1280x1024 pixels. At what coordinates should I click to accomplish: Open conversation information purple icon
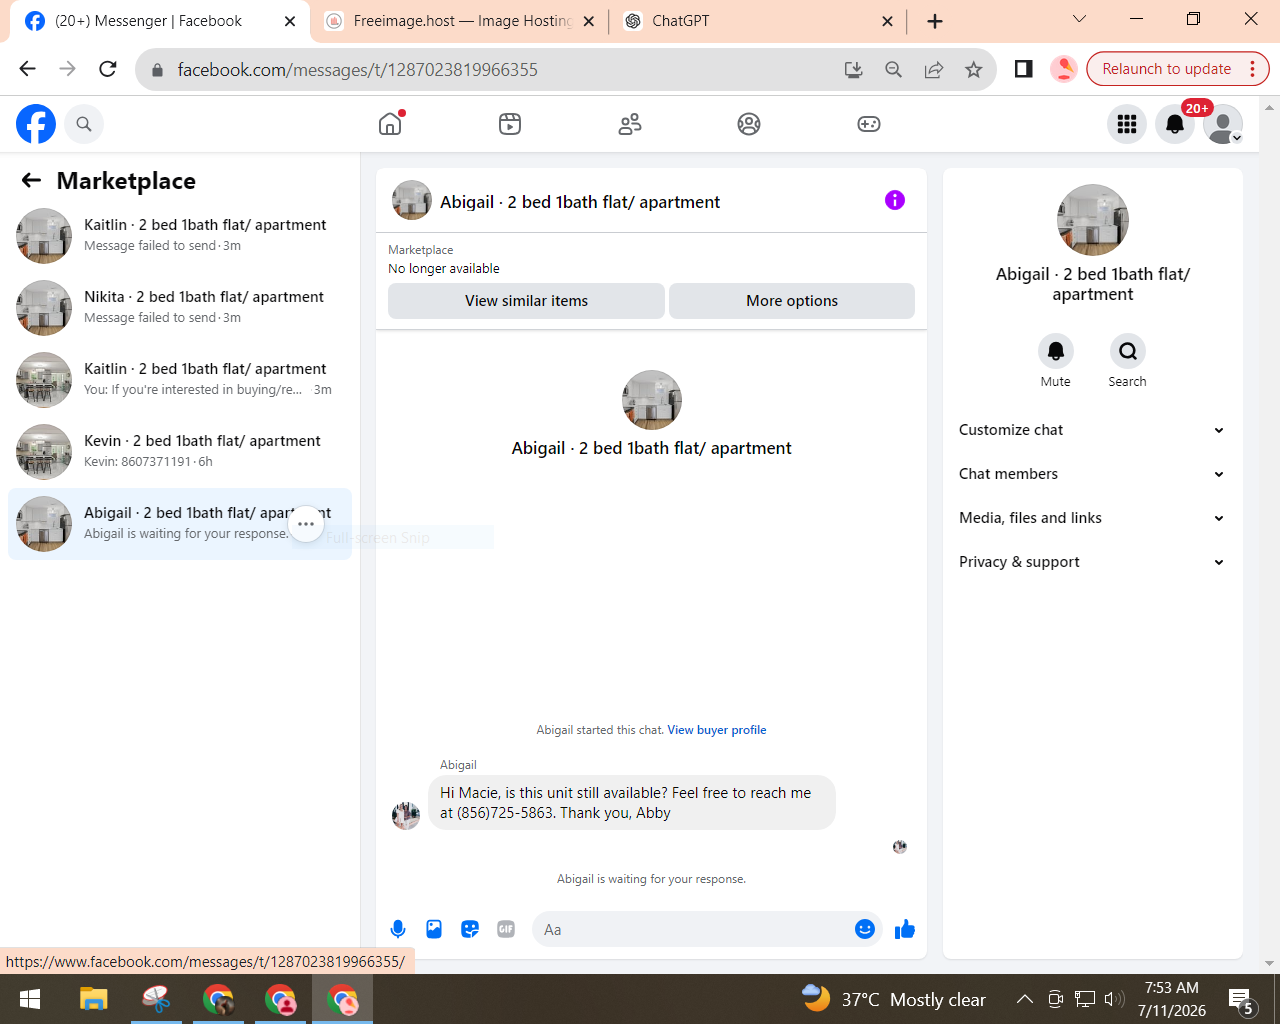point(895,200)
